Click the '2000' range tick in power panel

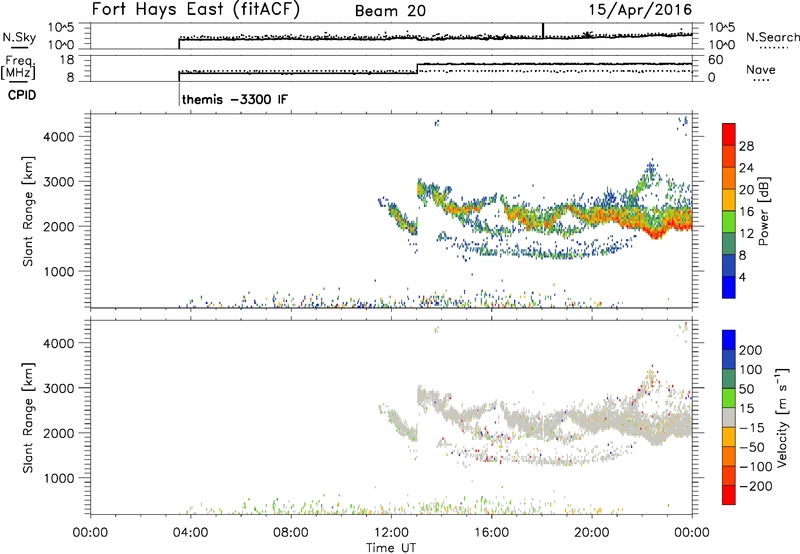[x=58, y=226]
